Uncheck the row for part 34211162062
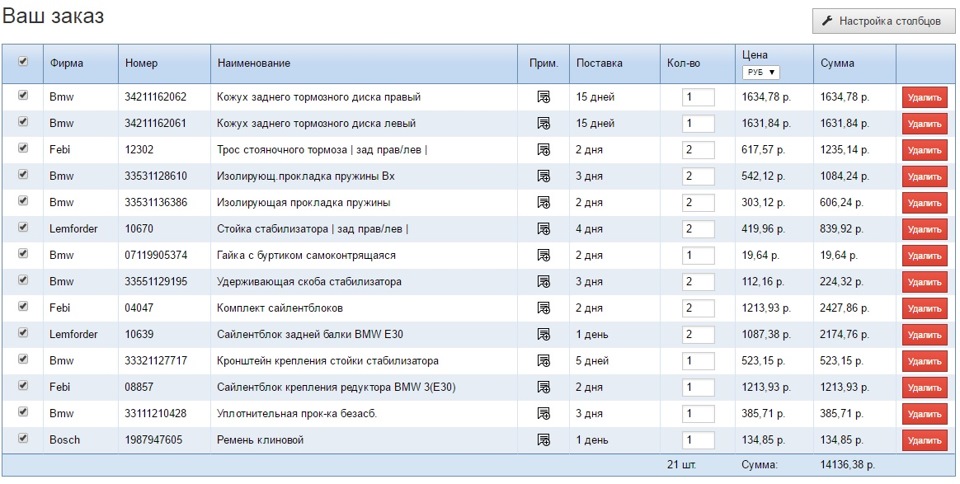Viewport: 960px width, 484px height. [23, 95]
